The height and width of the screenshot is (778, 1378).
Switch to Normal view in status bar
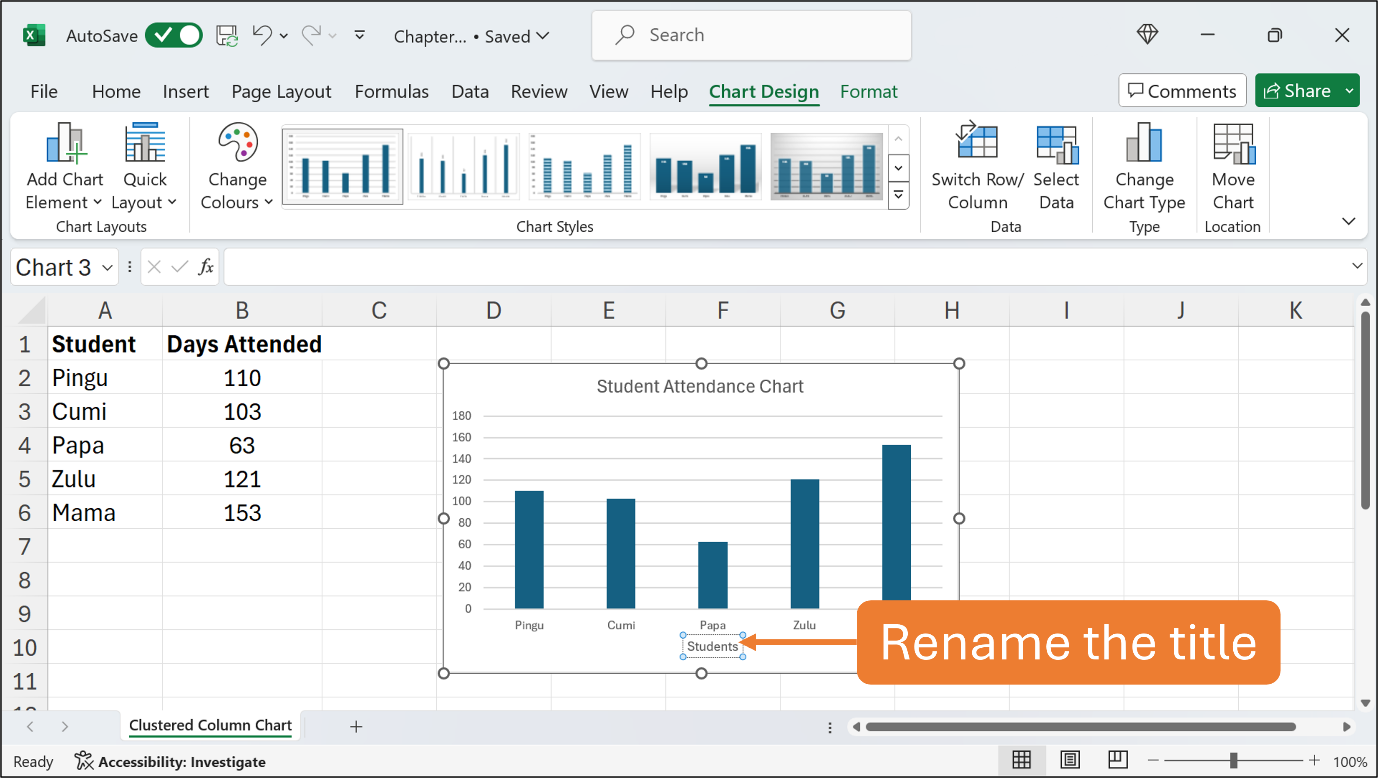(x=1021, y=760)
